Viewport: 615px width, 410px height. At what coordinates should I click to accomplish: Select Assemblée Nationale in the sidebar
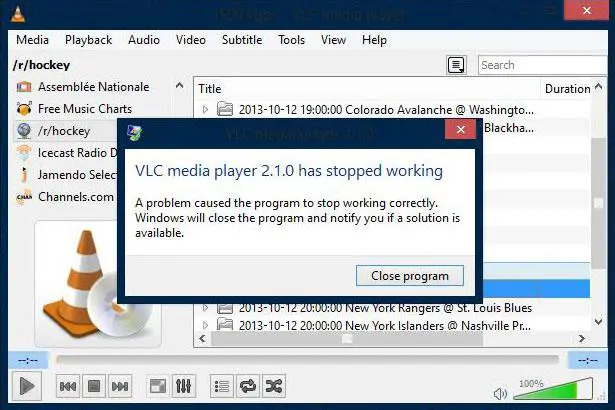93,87
